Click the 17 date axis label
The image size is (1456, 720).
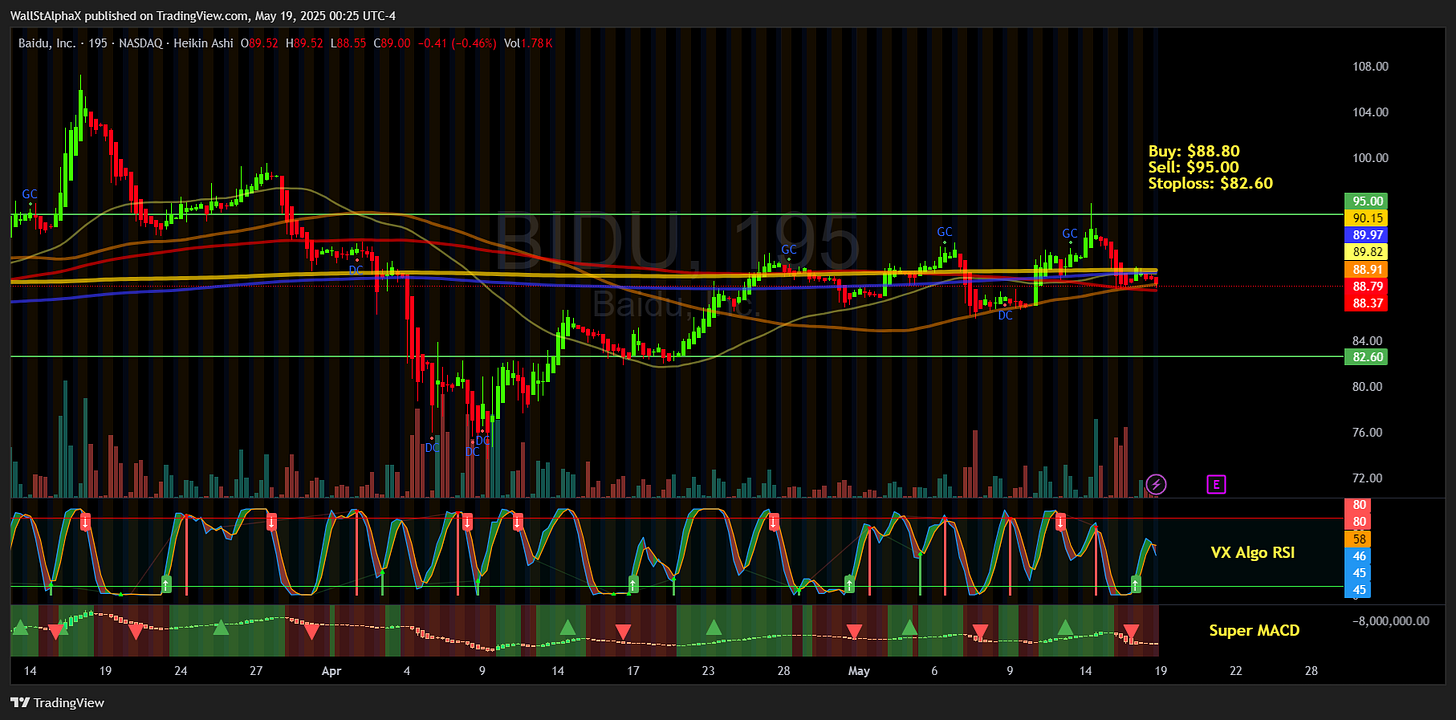633,672
